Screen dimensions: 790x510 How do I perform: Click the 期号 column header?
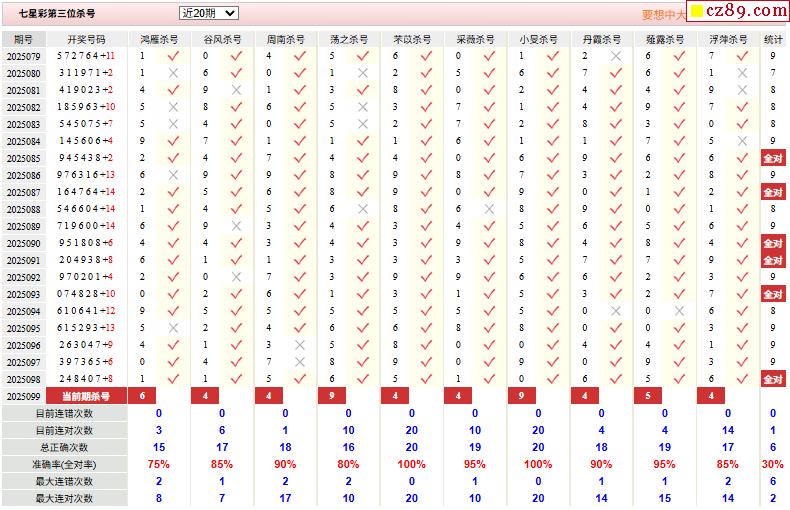[x=24, y=39]
